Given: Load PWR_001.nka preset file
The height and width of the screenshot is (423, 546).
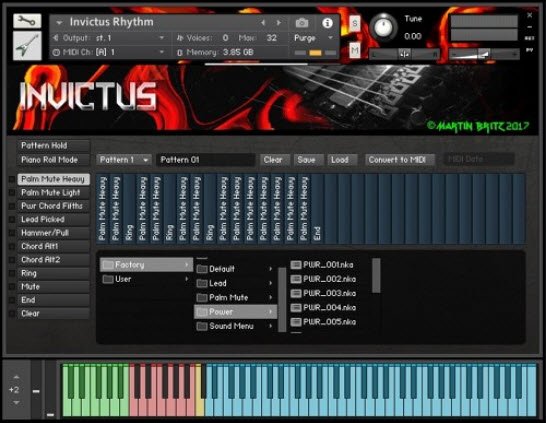Looking at the screenshot, I should (x=323, y=265).
